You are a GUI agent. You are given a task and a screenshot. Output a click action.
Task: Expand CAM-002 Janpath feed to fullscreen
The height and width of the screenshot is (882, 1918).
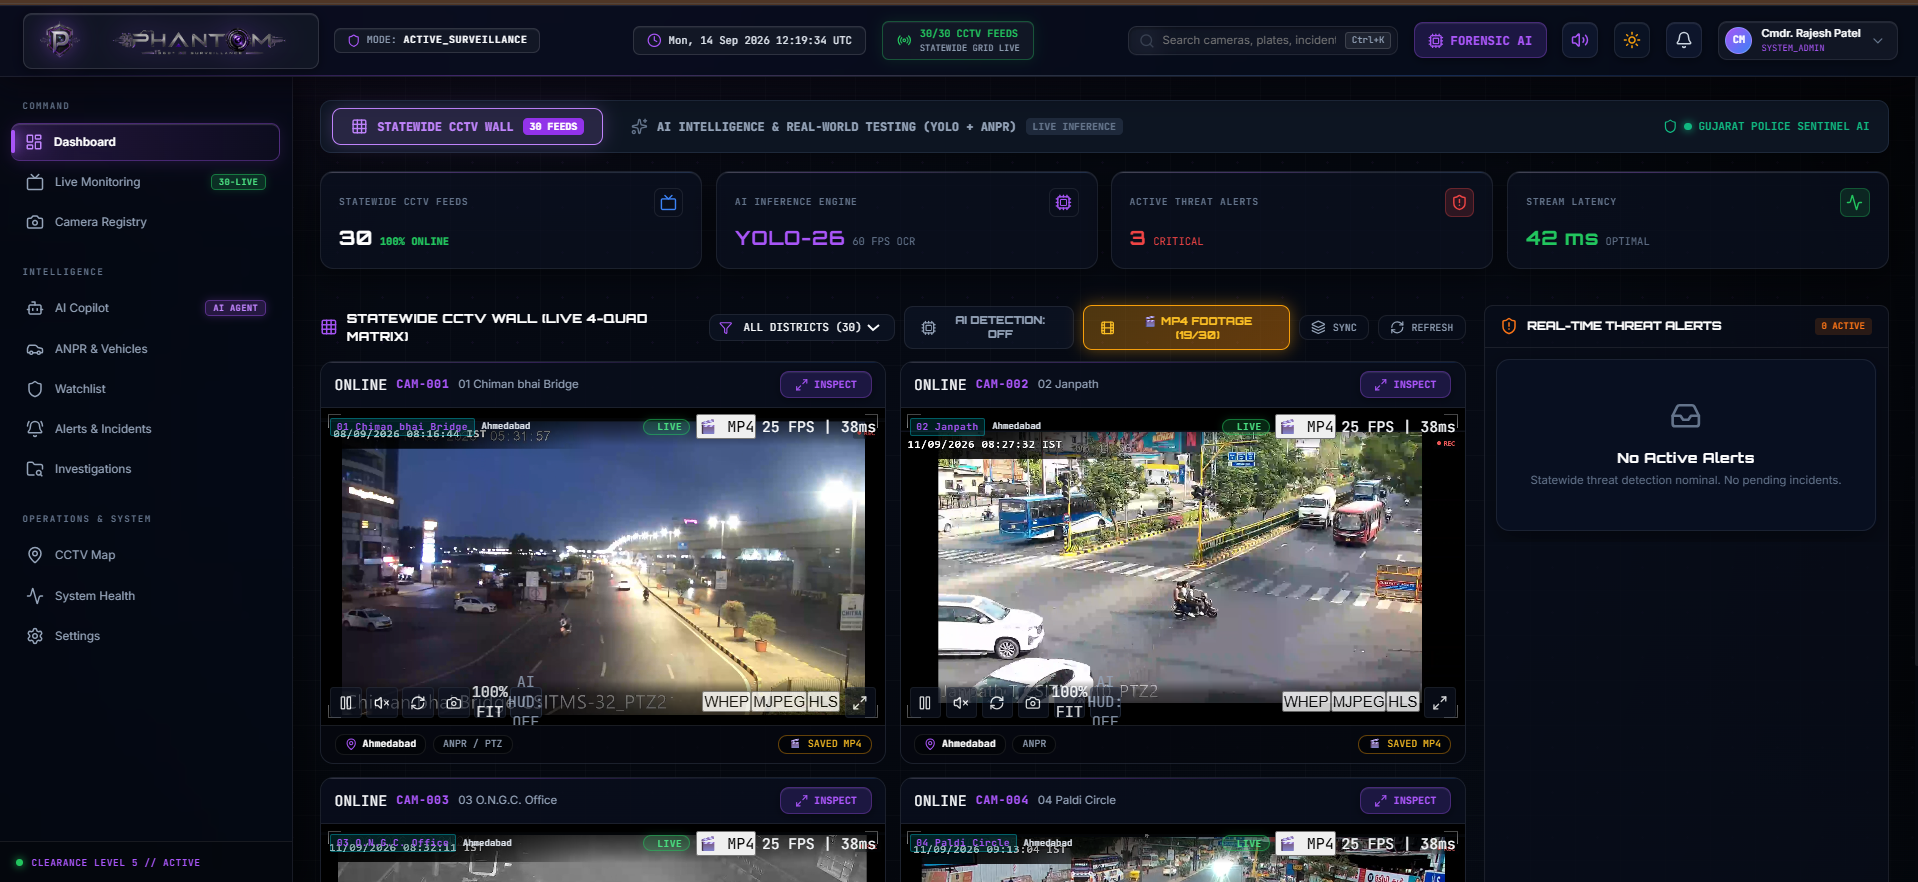point(1440,703)
